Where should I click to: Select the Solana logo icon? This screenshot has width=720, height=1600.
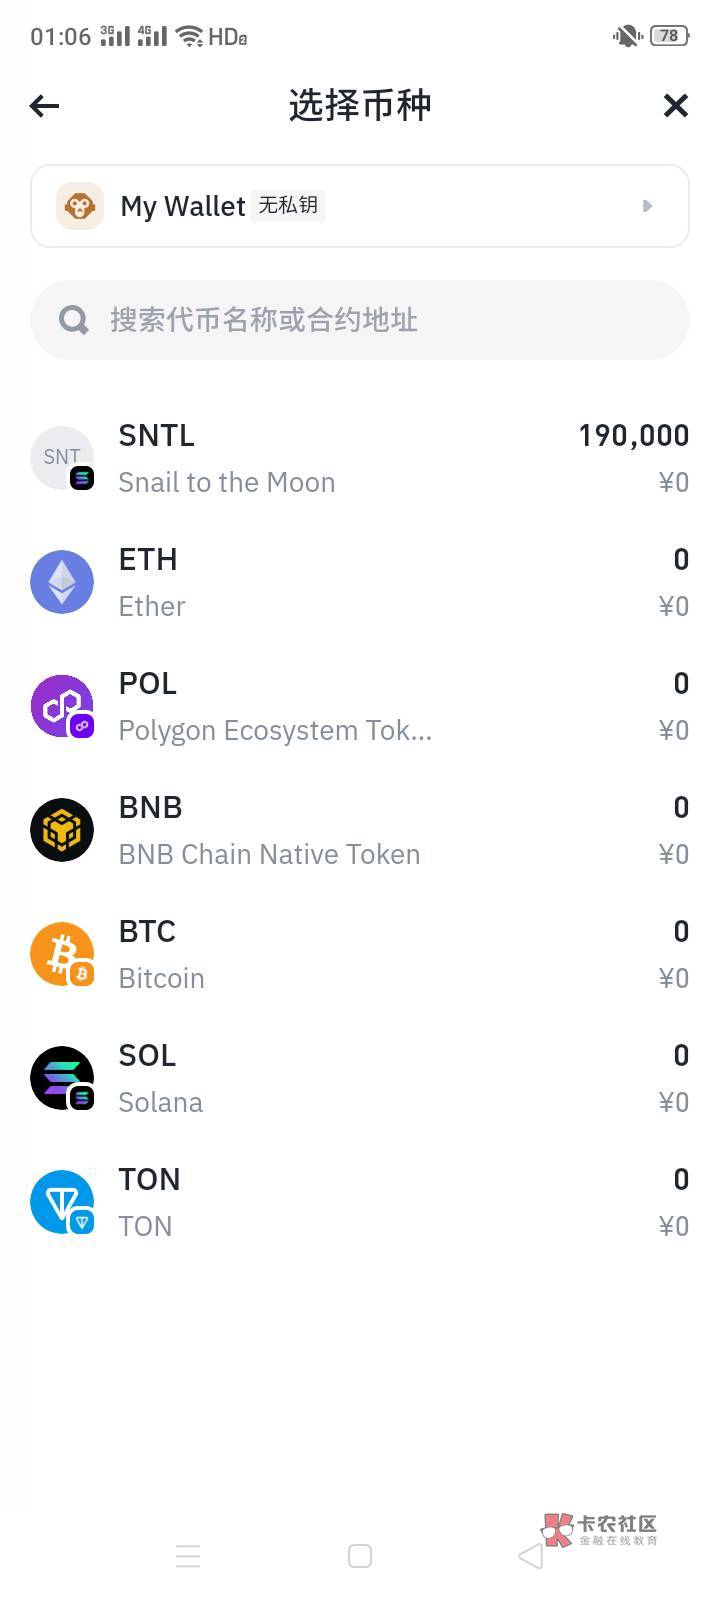[62, 1078]
